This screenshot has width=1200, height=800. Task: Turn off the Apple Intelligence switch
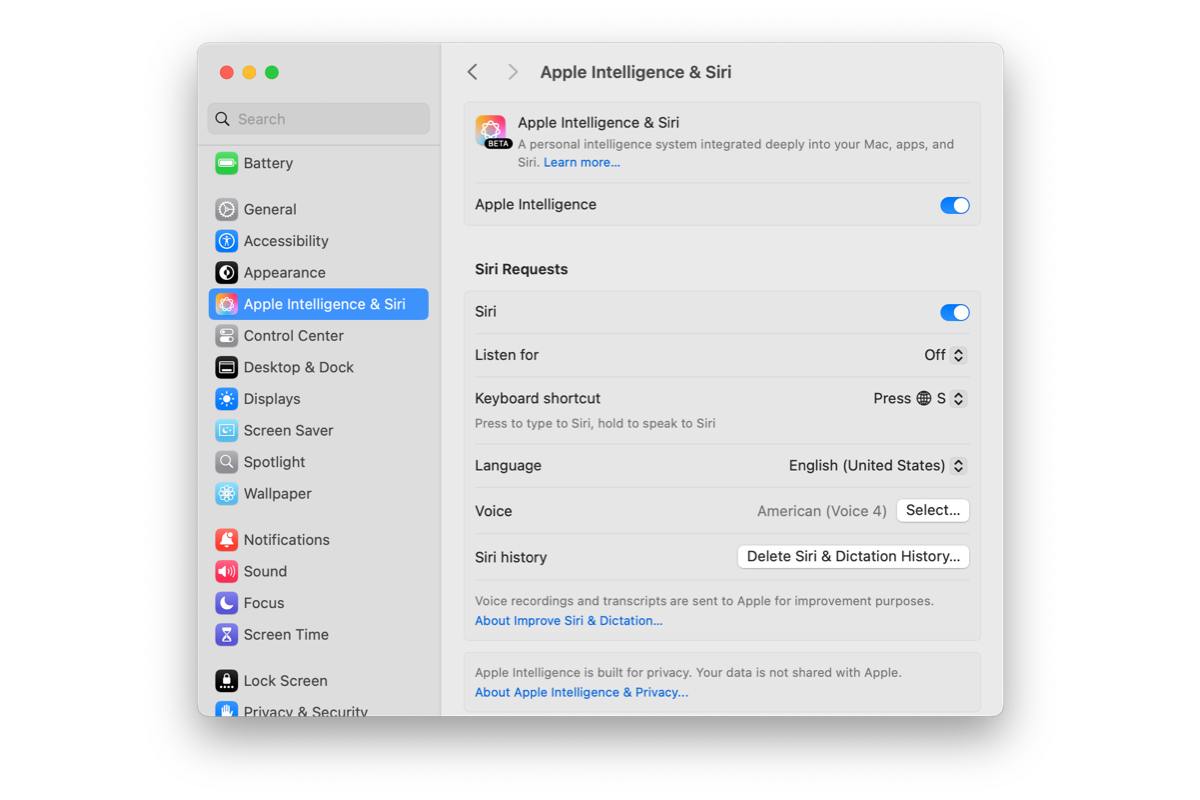coord(955,205)
